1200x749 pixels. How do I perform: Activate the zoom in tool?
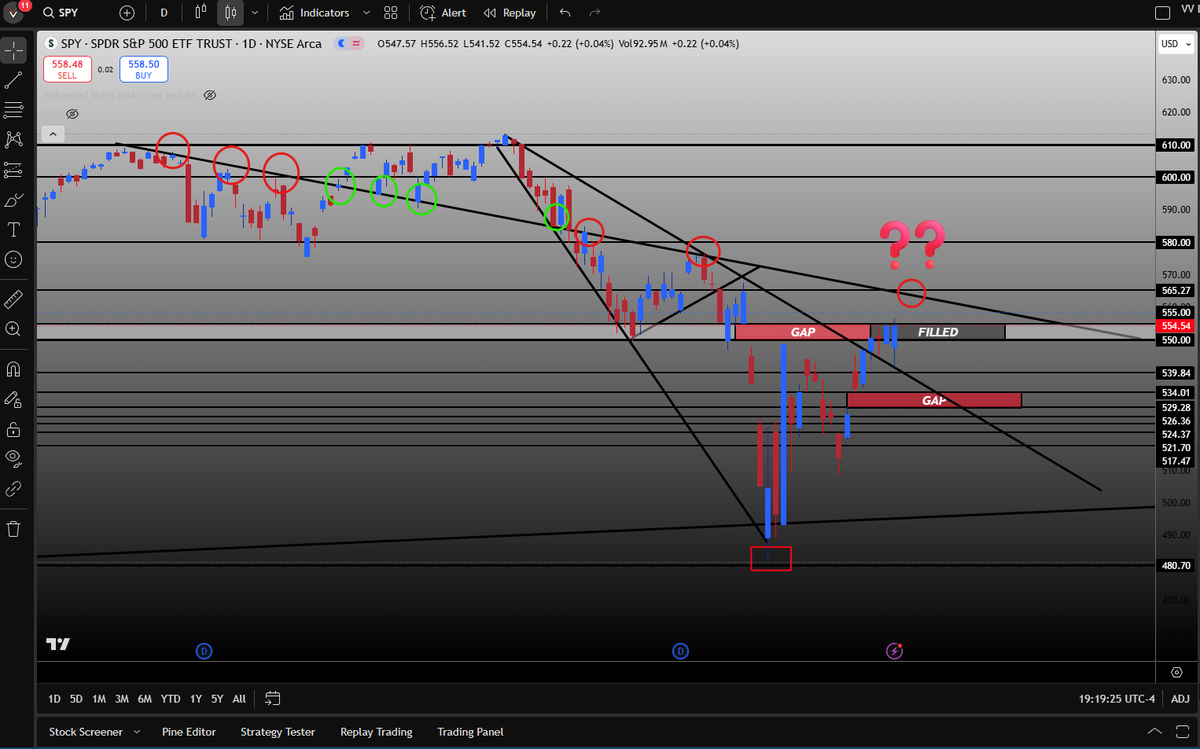pyautogui.click(x=14, y=328)
